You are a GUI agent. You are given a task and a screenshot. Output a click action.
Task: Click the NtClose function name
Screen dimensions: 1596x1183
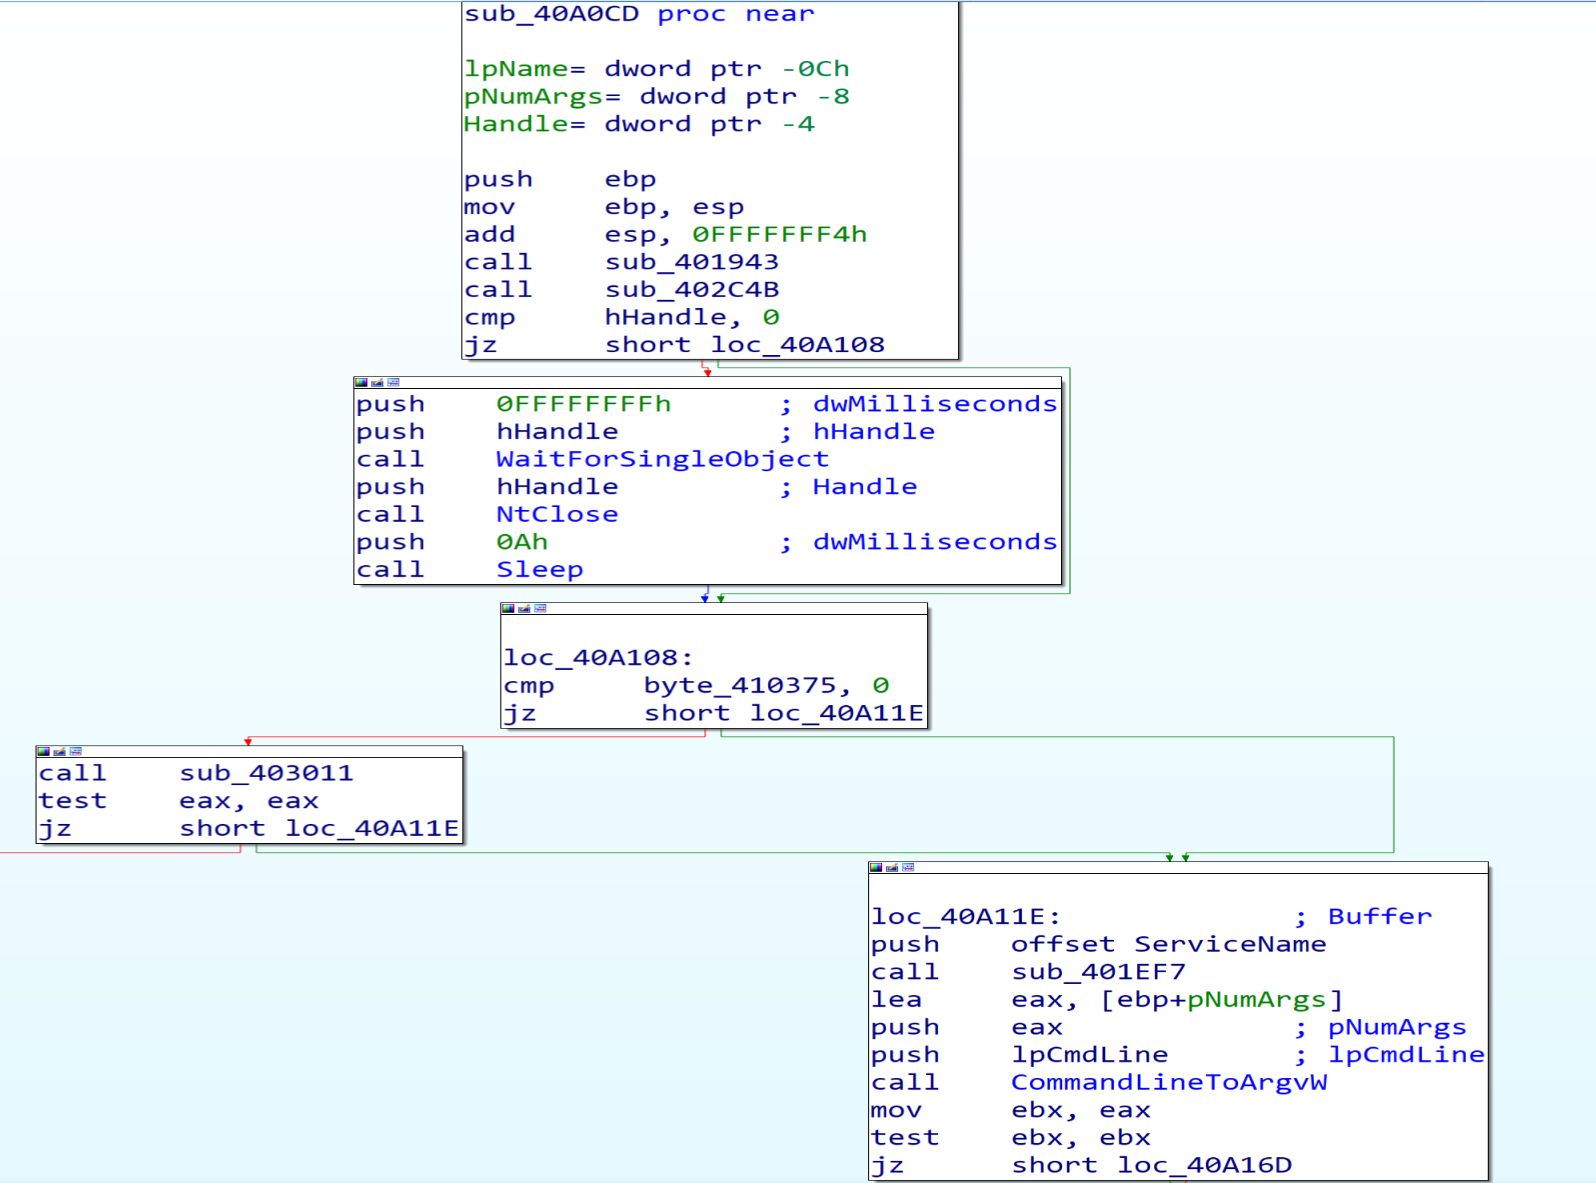[557, 514]
